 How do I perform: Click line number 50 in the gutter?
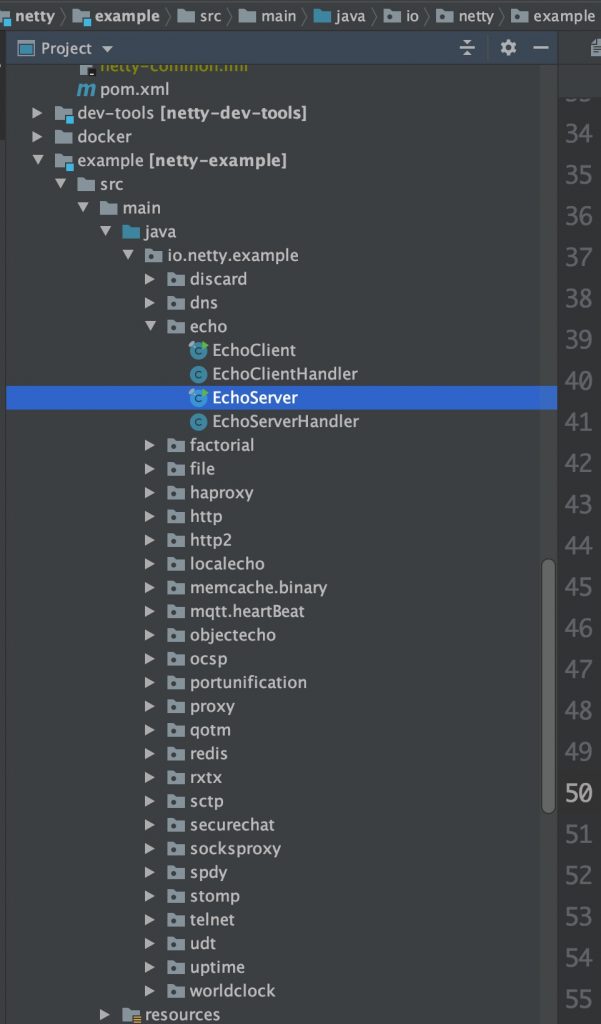(578, 793)
